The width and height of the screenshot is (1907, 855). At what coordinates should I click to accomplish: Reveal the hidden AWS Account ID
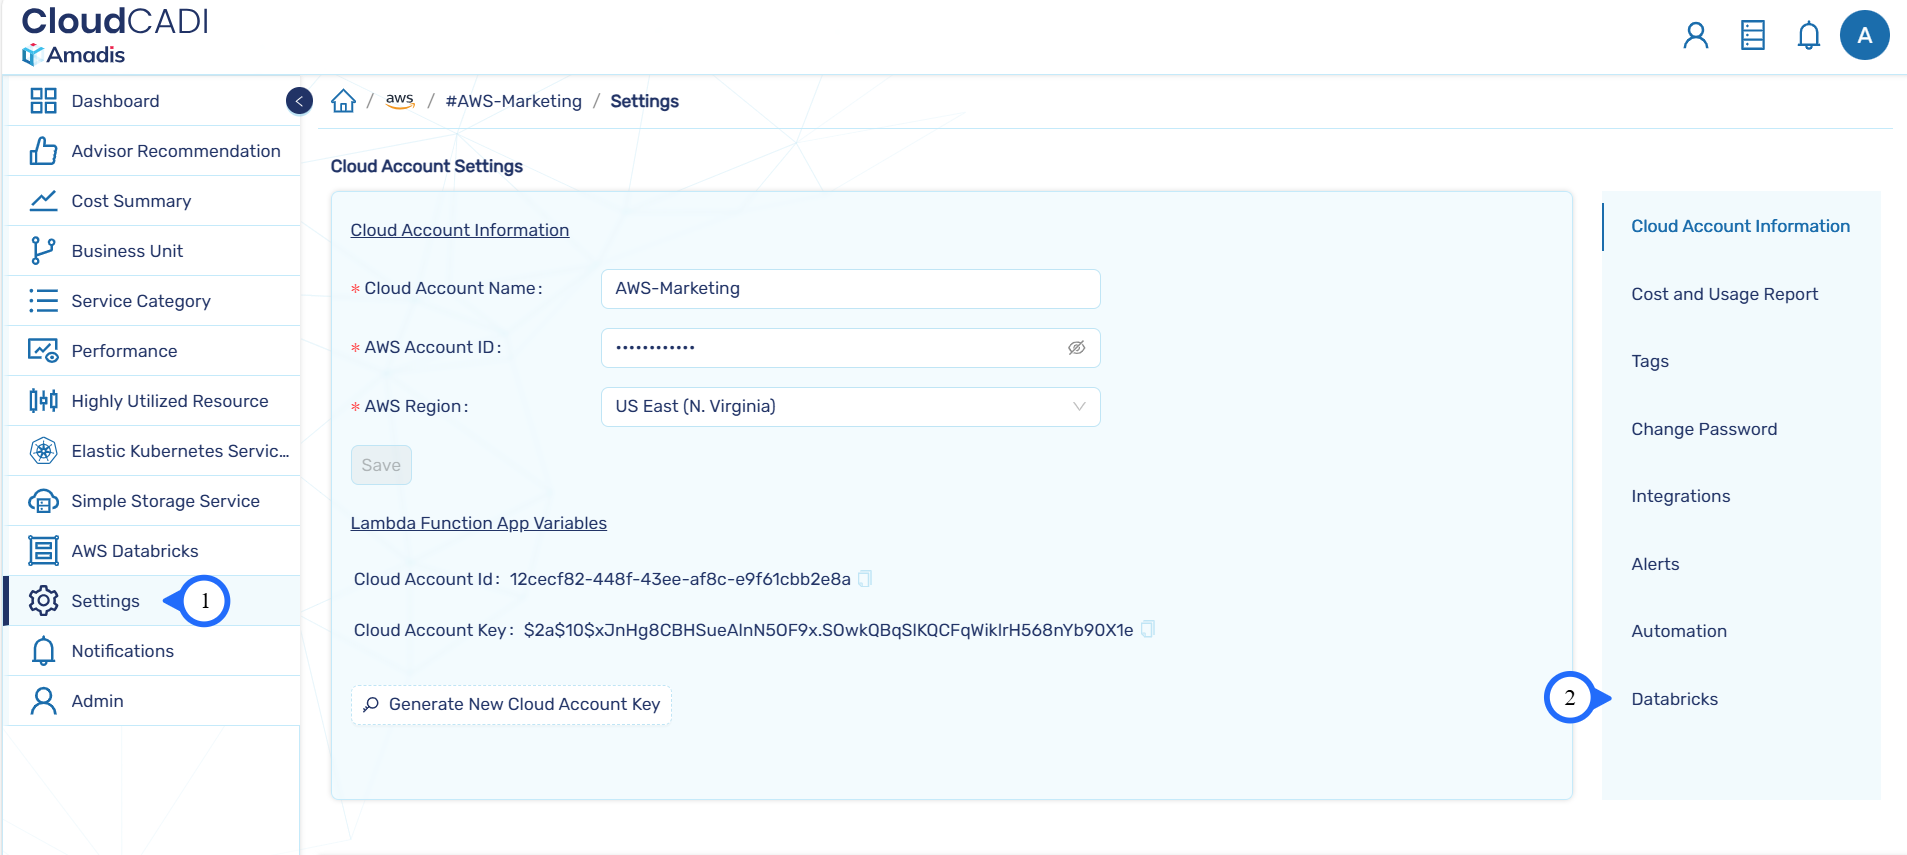(1077, 348)
